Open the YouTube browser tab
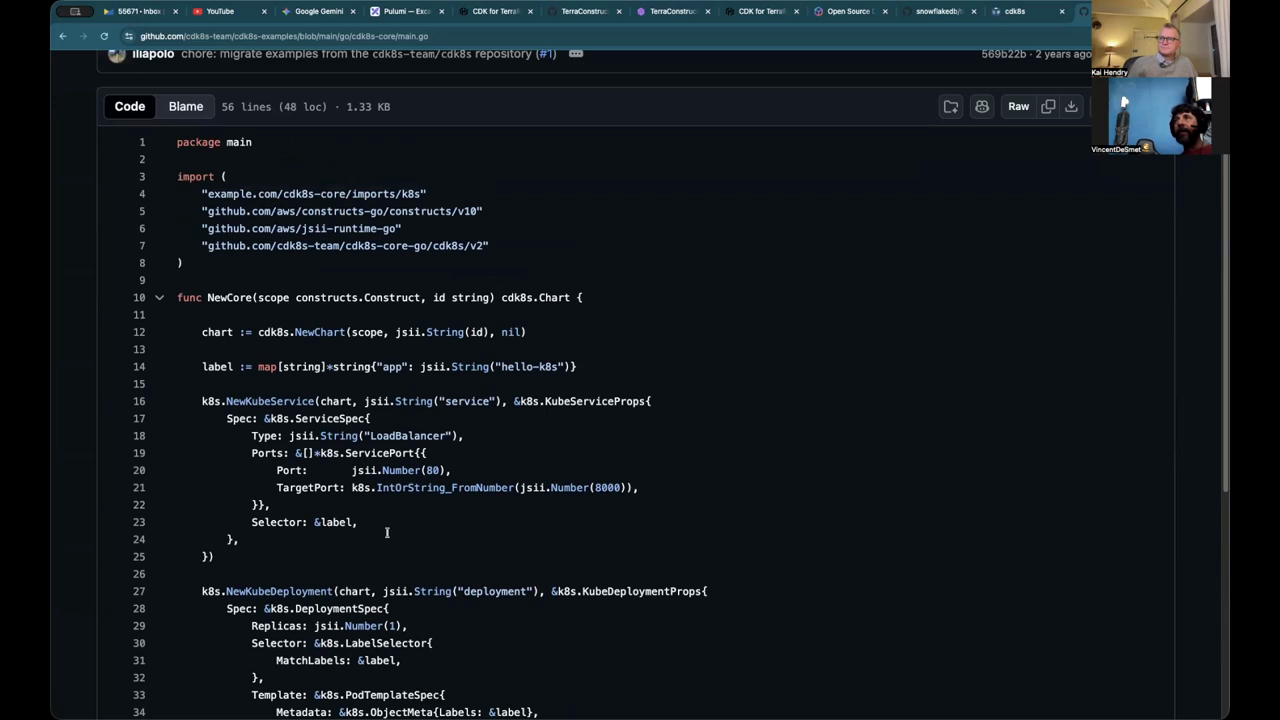The image size is (1280, 720). click(220, 12)
